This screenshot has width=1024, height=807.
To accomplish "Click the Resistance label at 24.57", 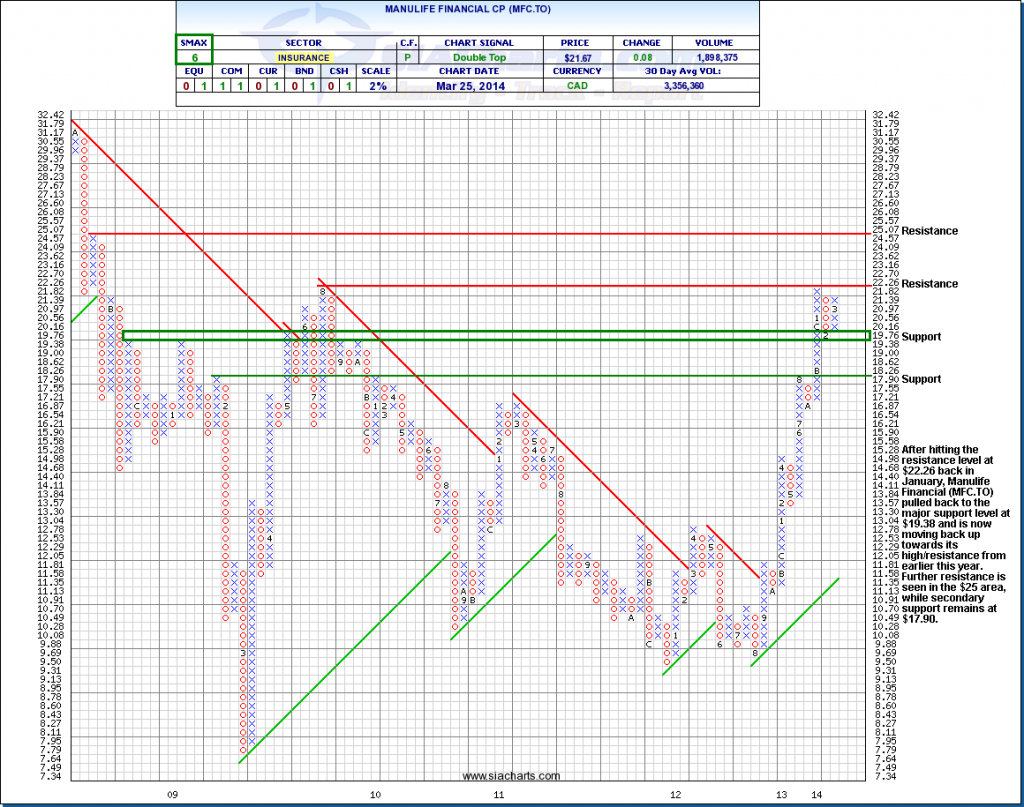I will 929,231.
